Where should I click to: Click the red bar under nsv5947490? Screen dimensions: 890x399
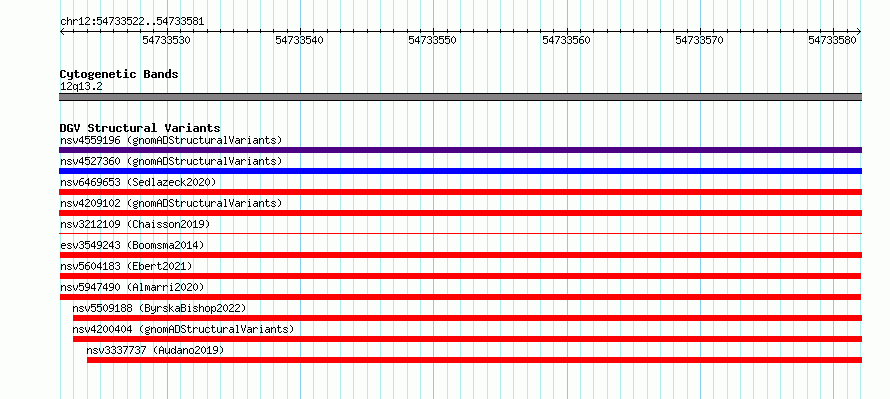tap(460, 297)
